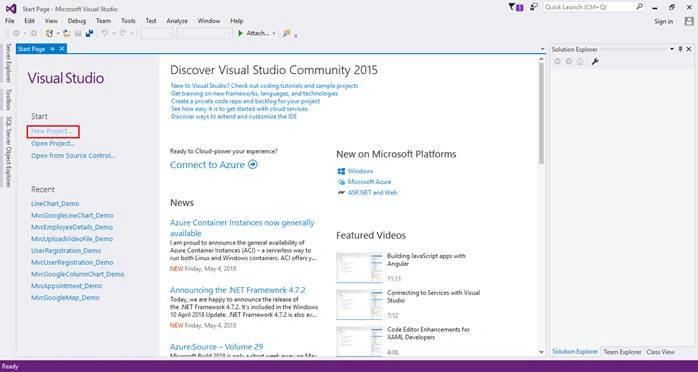Switch to the Team Explorer tab
This screenshot has height=372, width=698.
coord(622,352)
